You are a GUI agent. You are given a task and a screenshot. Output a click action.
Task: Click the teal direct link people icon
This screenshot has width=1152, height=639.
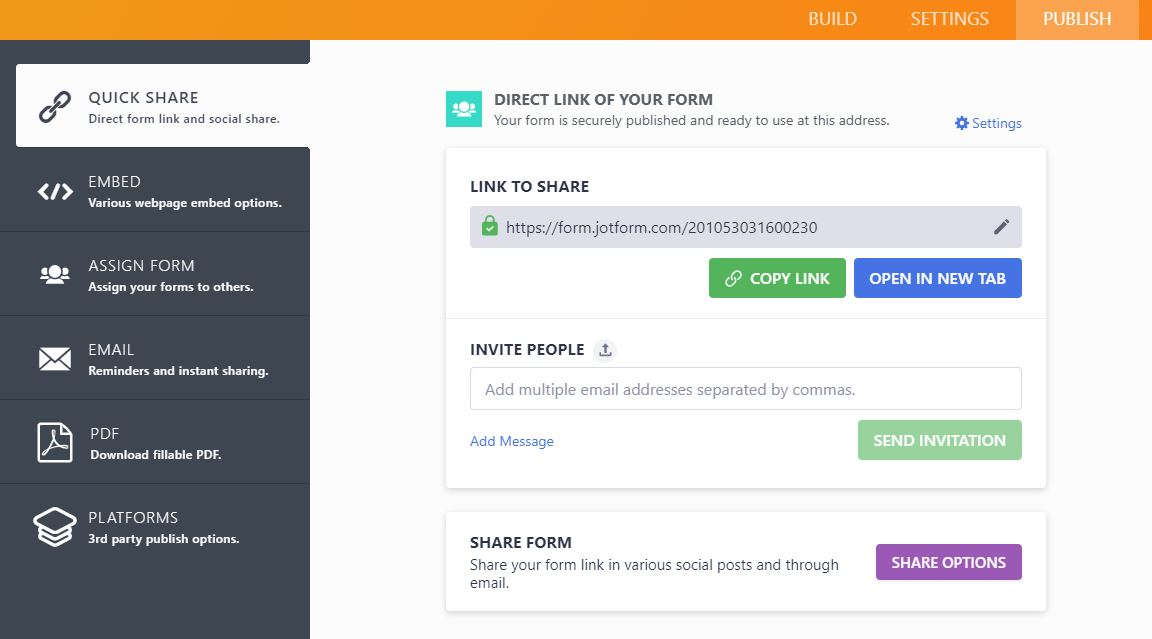click(464, 109)
